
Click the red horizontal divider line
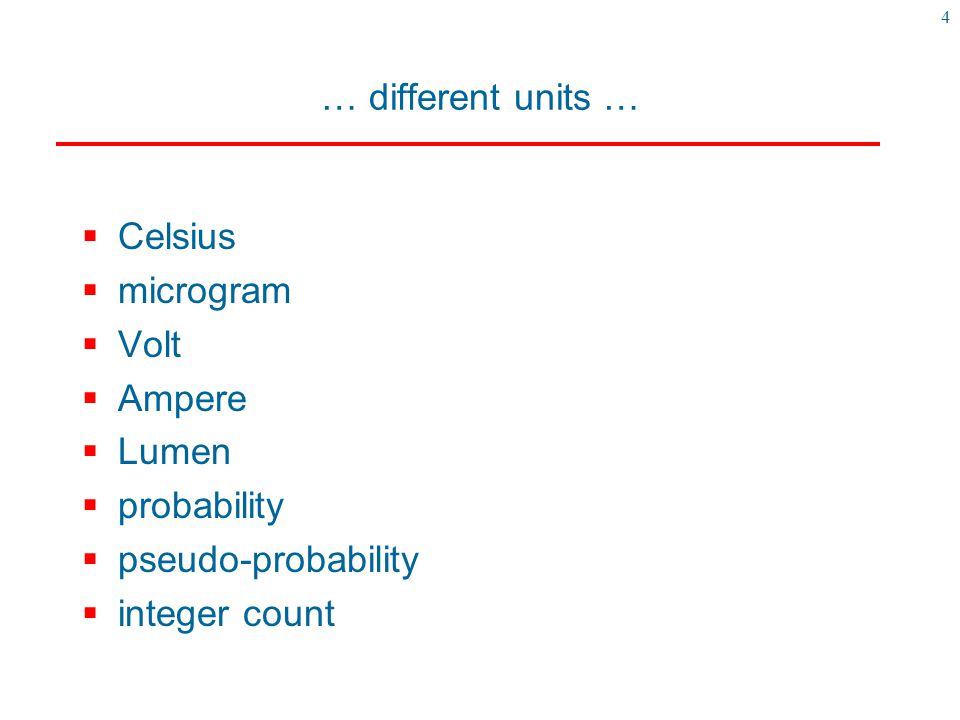tap(468, 144)
